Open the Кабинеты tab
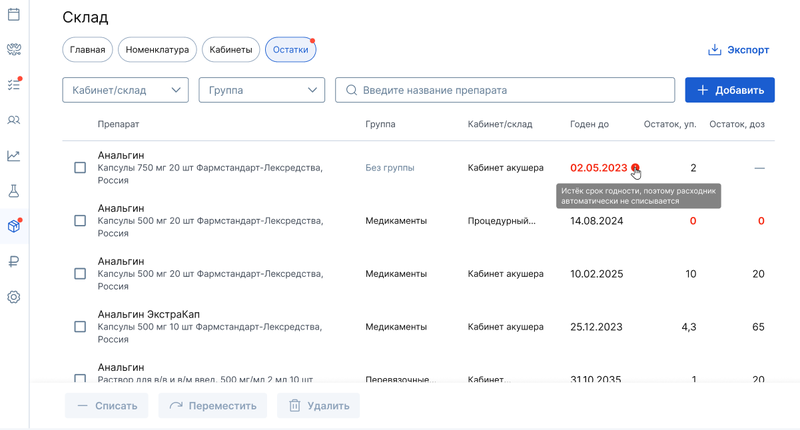 231,50
